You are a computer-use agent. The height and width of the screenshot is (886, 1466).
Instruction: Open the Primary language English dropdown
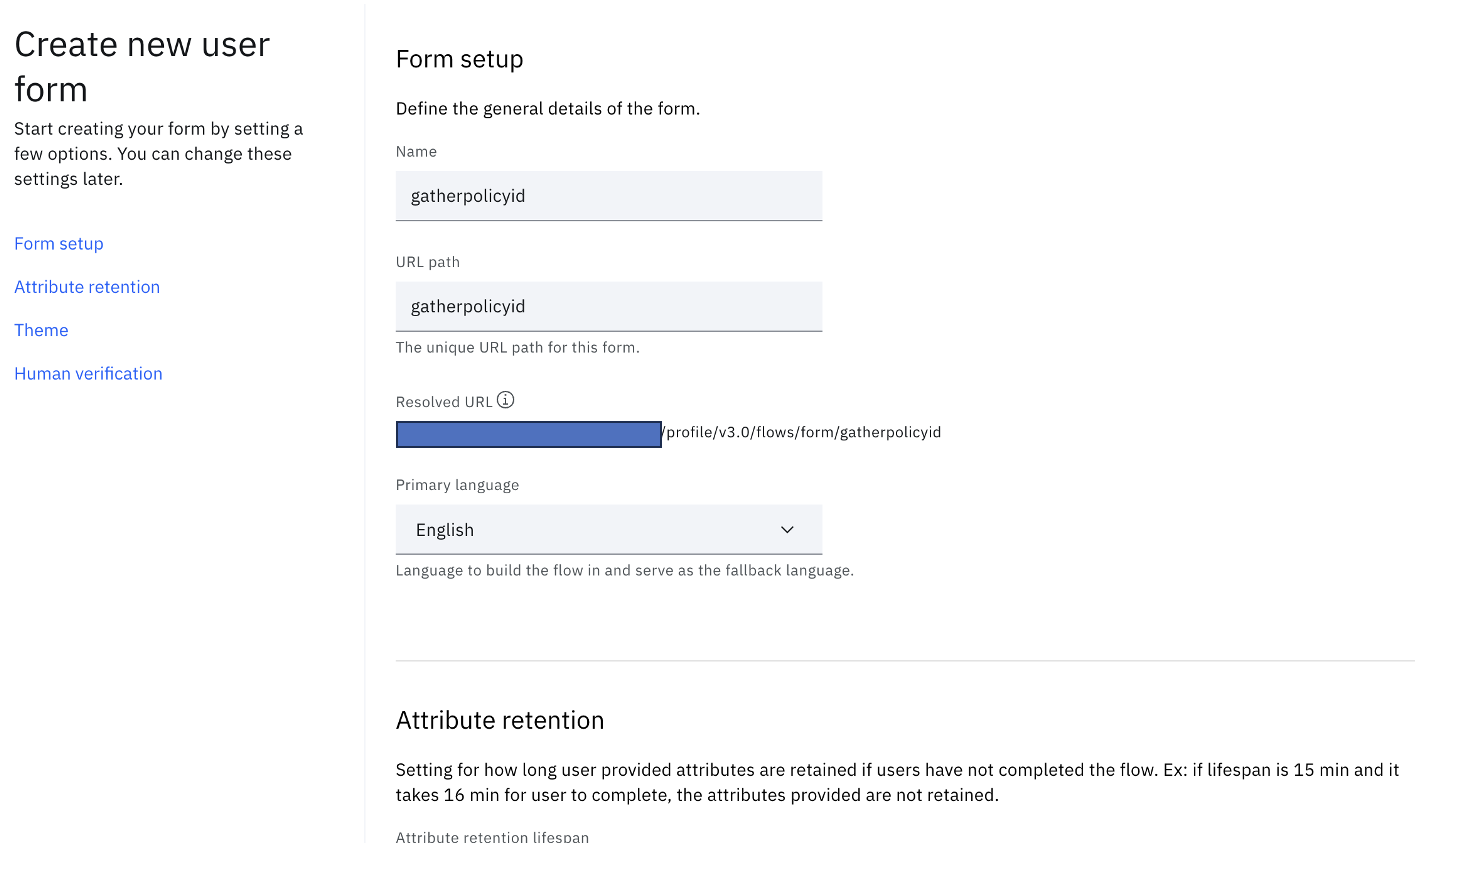pyautogui.click(x=608, y=530)
